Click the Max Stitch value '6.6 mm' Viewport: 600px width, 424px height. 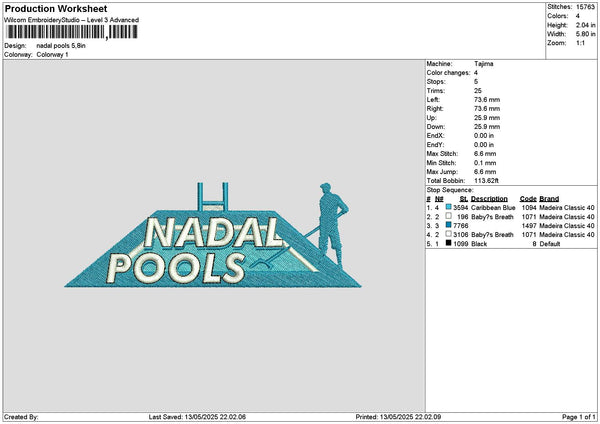coord(485,153)
